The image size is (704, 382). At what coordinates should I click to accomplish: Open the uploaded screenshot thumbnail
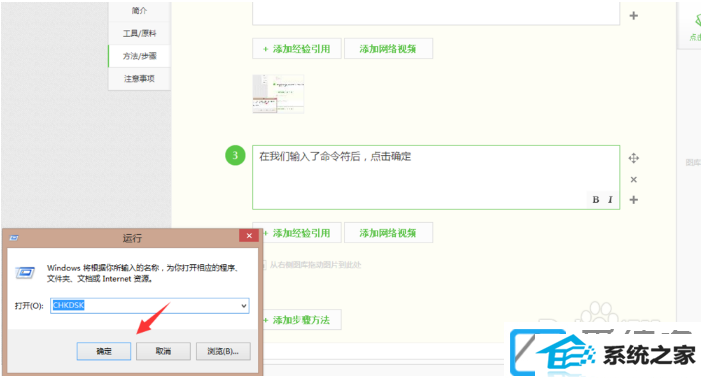pos(278,94)
